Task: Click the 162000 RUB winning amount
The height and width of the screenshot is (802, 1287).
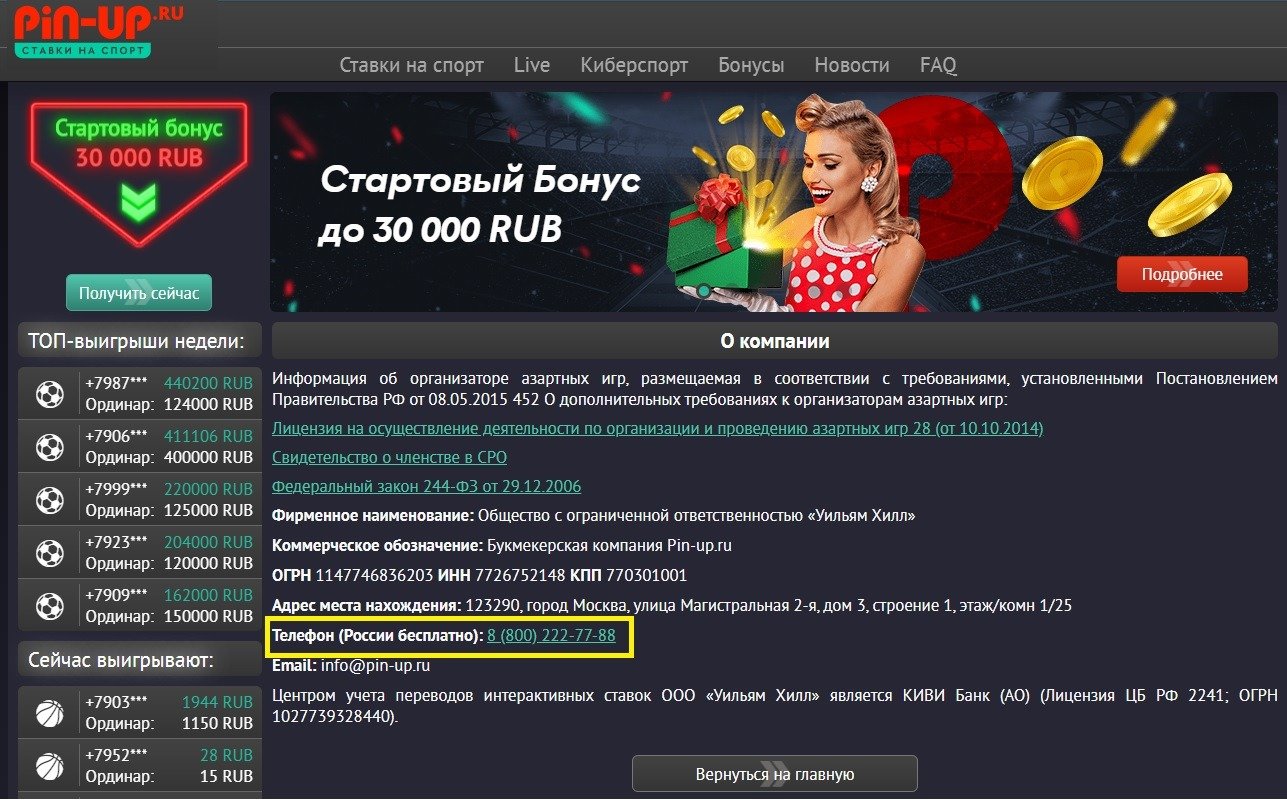Action: (208, 595)
